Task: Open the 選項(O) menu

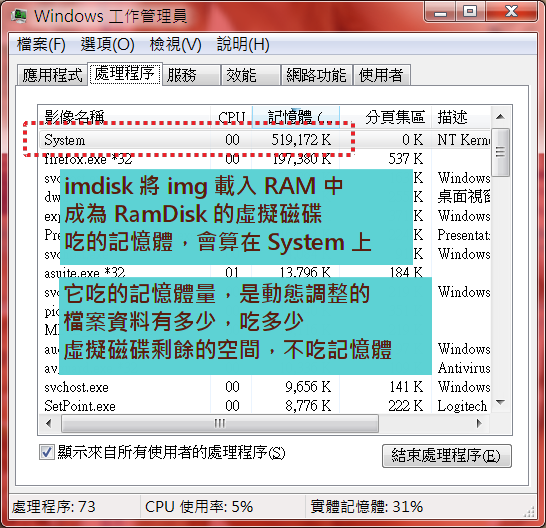Action: (x=107, y=45)
